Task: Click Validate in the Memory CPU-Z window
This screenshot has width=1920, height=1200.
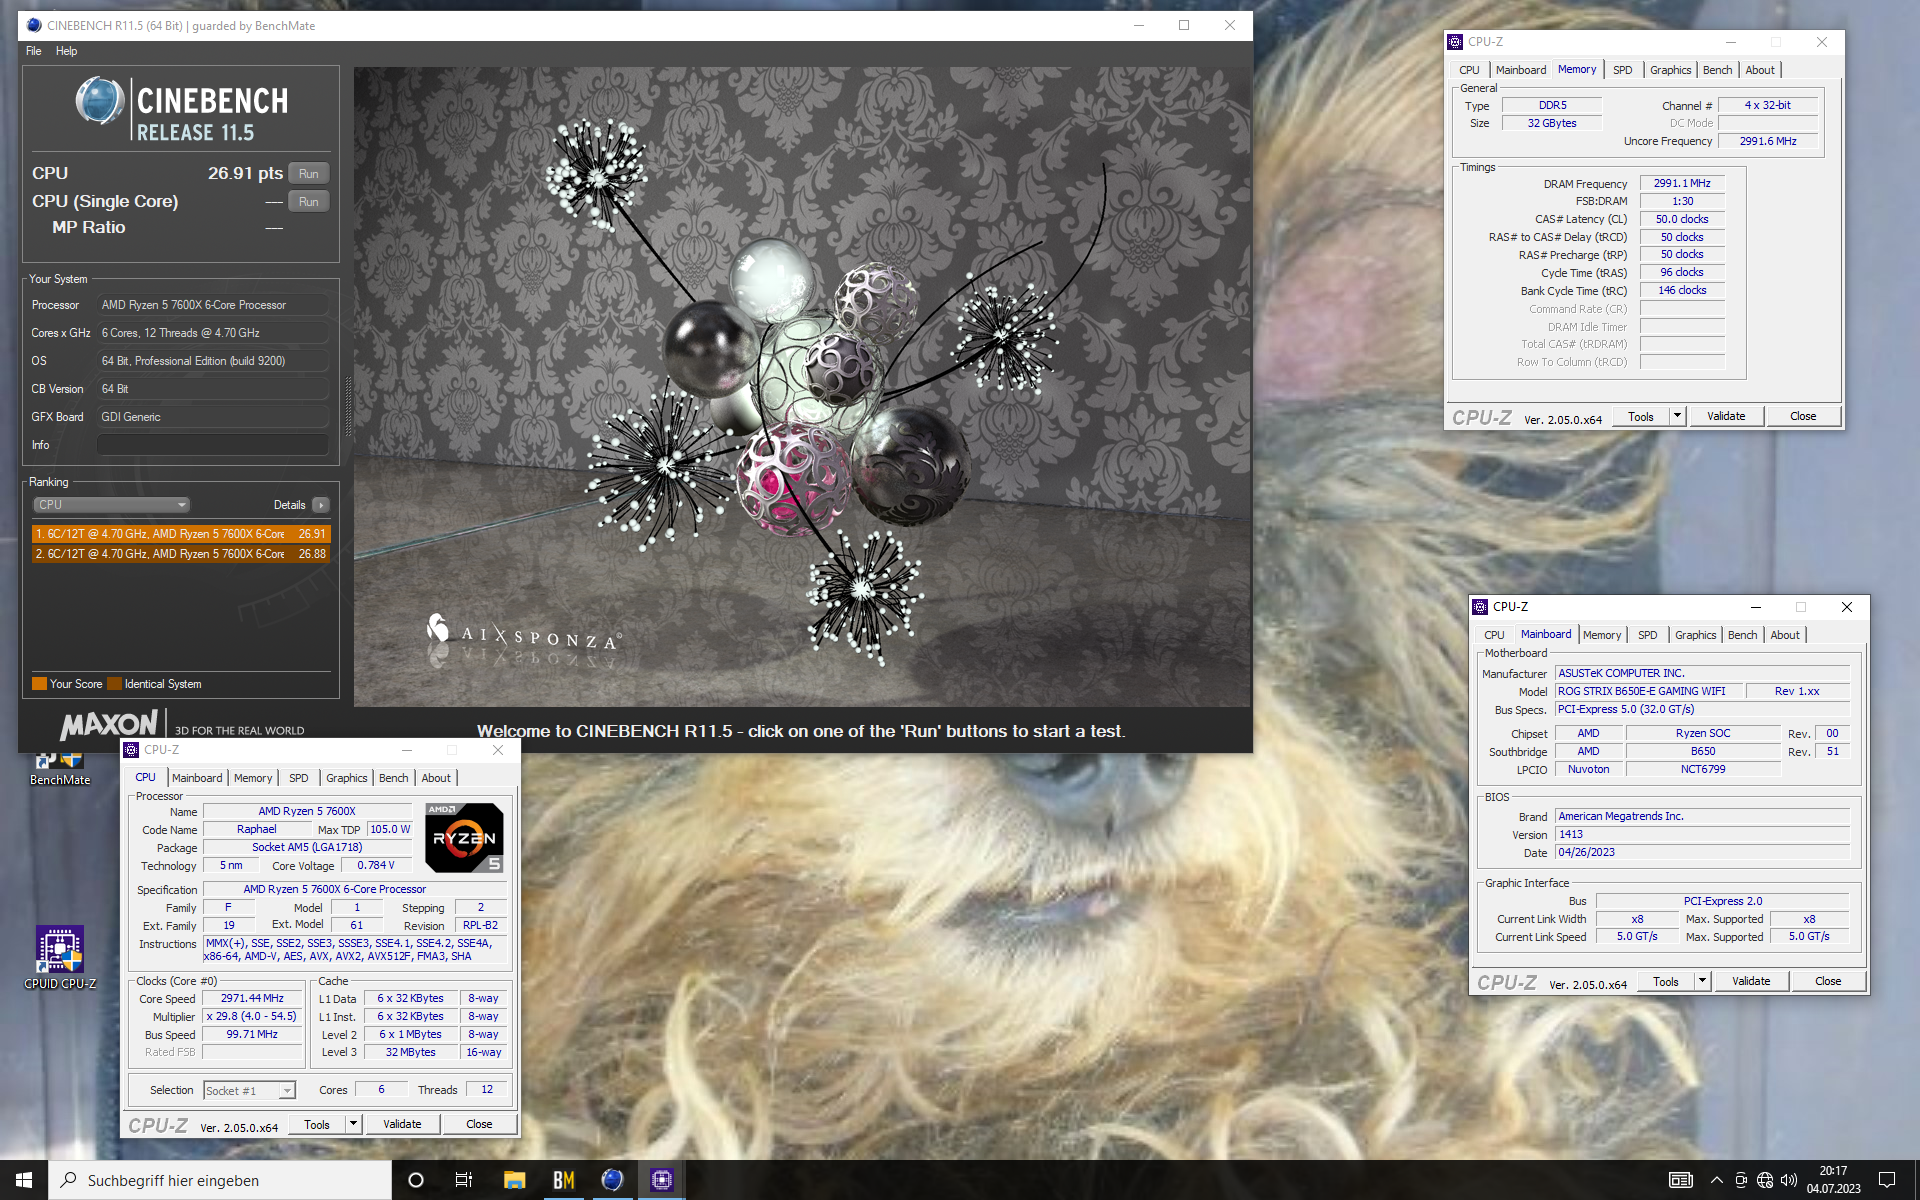Action: click(x=1726, y=416)
